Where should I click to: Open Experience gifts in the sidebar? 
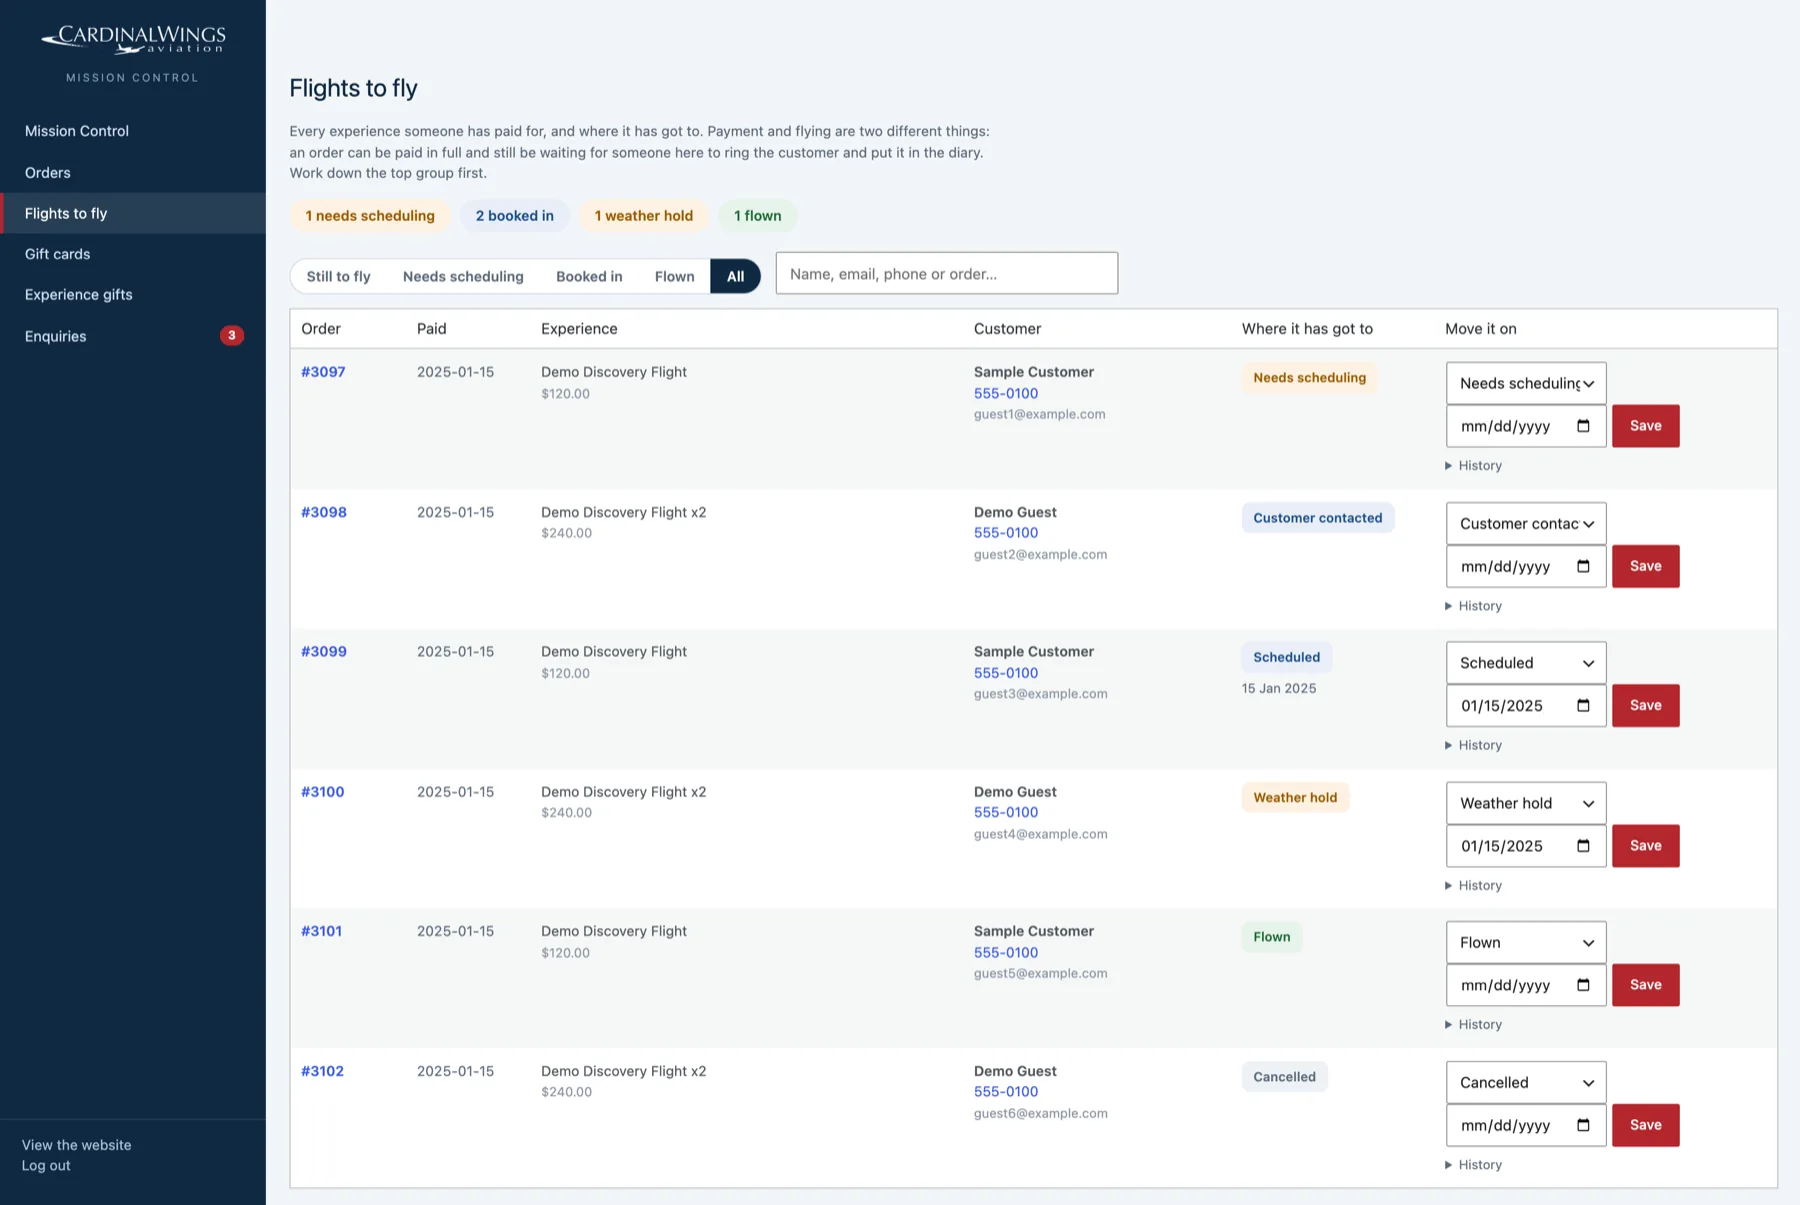pyautogui.click(x=133, y=295)
